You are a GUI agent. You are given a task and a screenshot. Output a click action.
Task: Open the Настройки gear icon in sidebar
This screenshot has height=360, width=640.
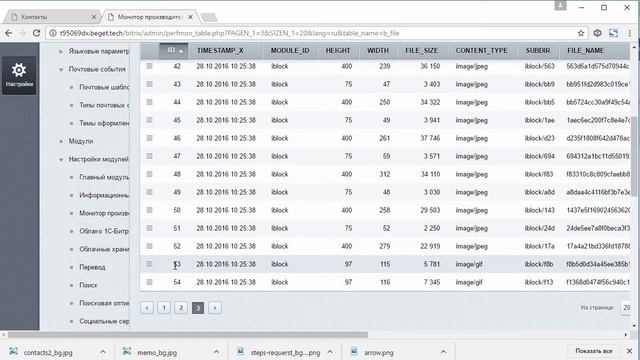[x=19, y=76]
